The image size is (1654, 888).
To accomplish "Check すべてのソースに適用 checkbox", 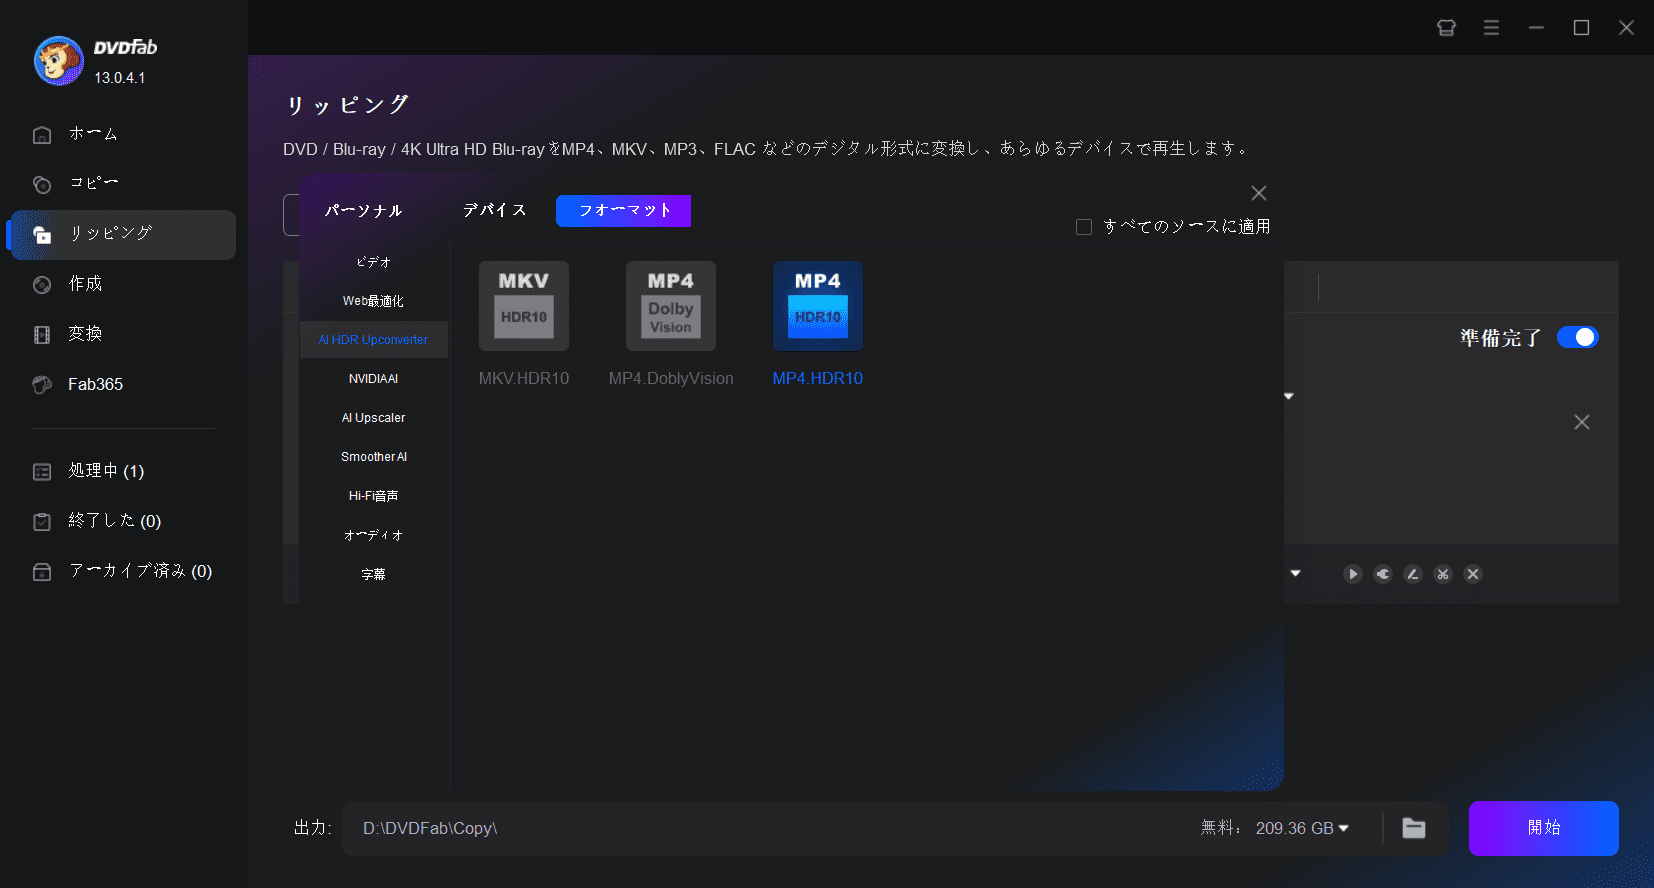I will coord(1083,227).
